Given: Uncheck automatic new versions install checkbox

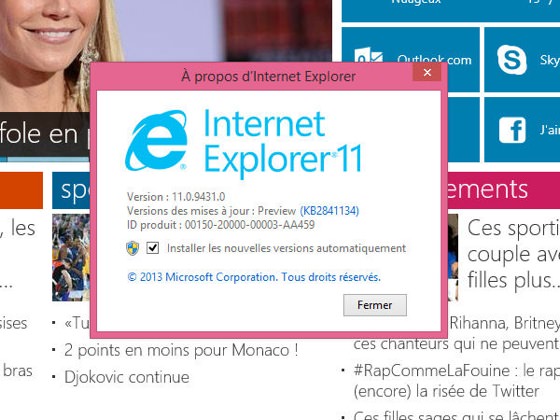Looking at the screenshot, I should point(152,248).
